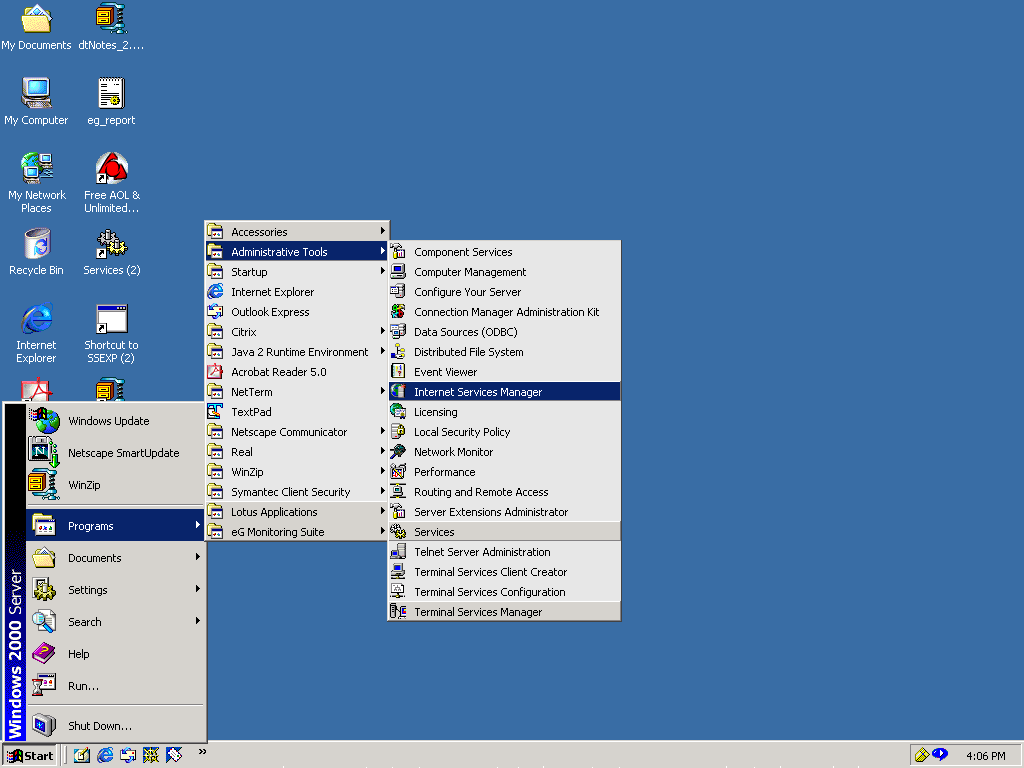Choose Shut Down... in Start menu

[116, 726]
